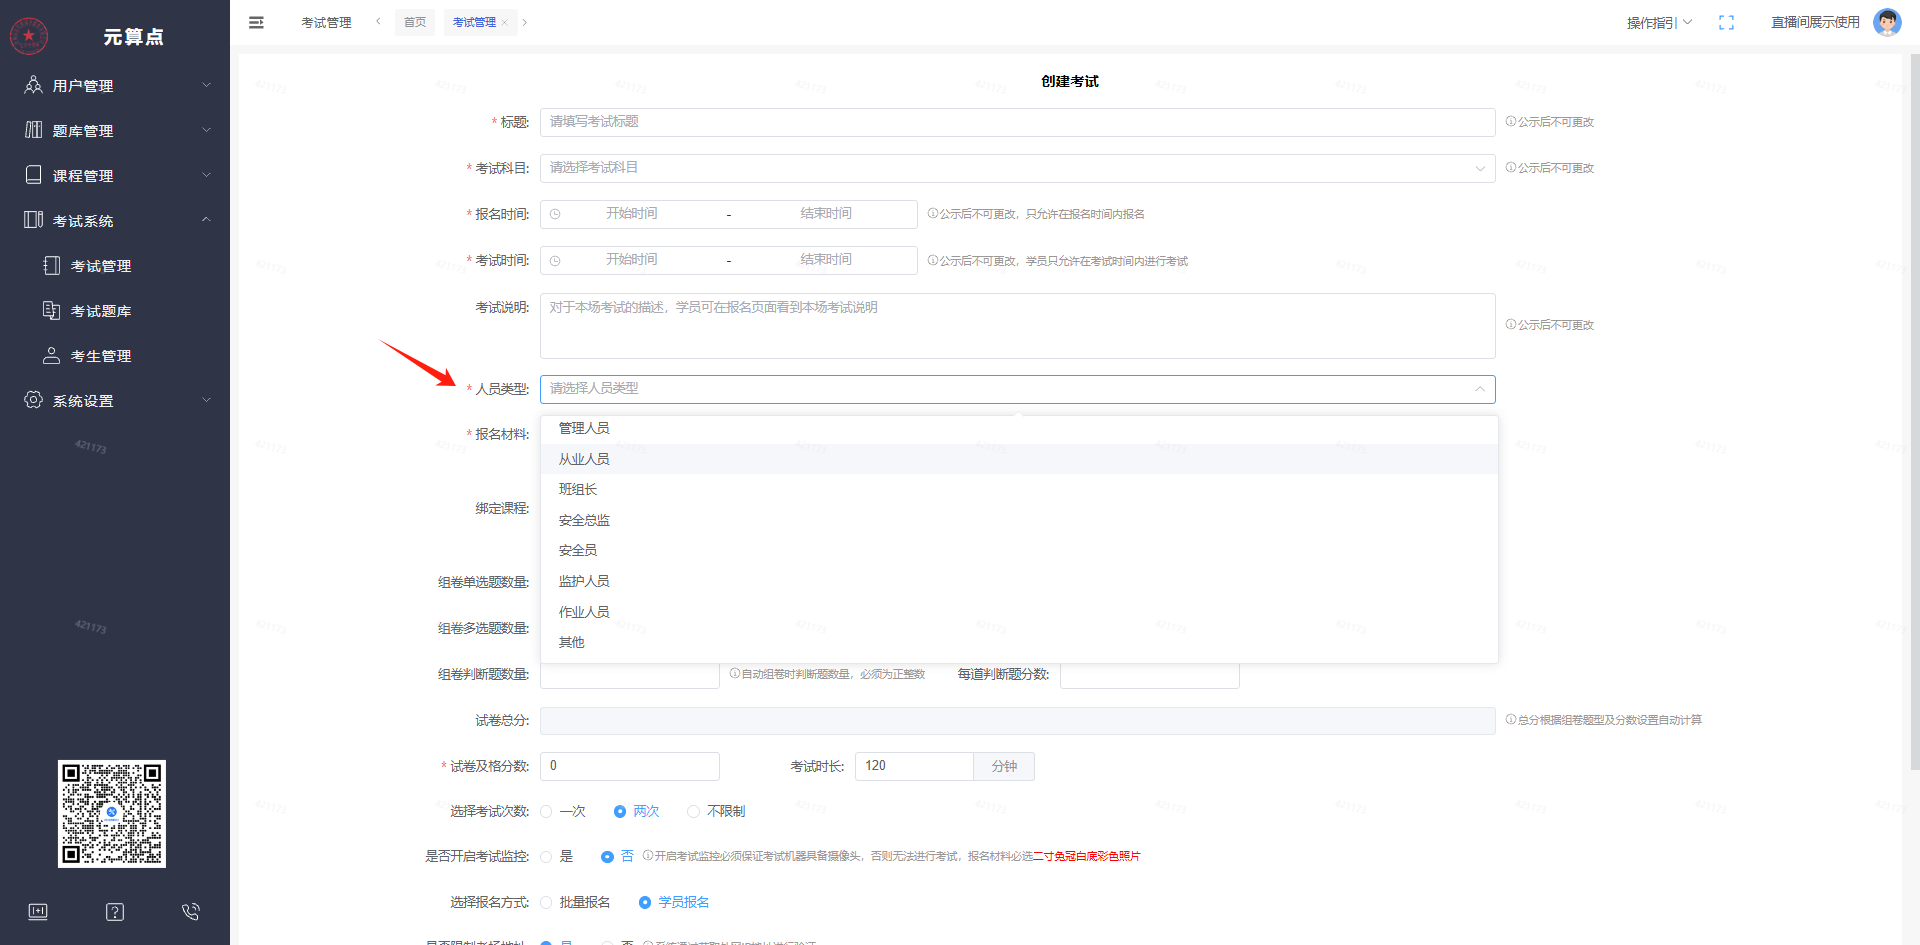This screenshot has height=945, width=1920.
Task: Close the 考试管理 tab with its X
Action: [505, 22]
